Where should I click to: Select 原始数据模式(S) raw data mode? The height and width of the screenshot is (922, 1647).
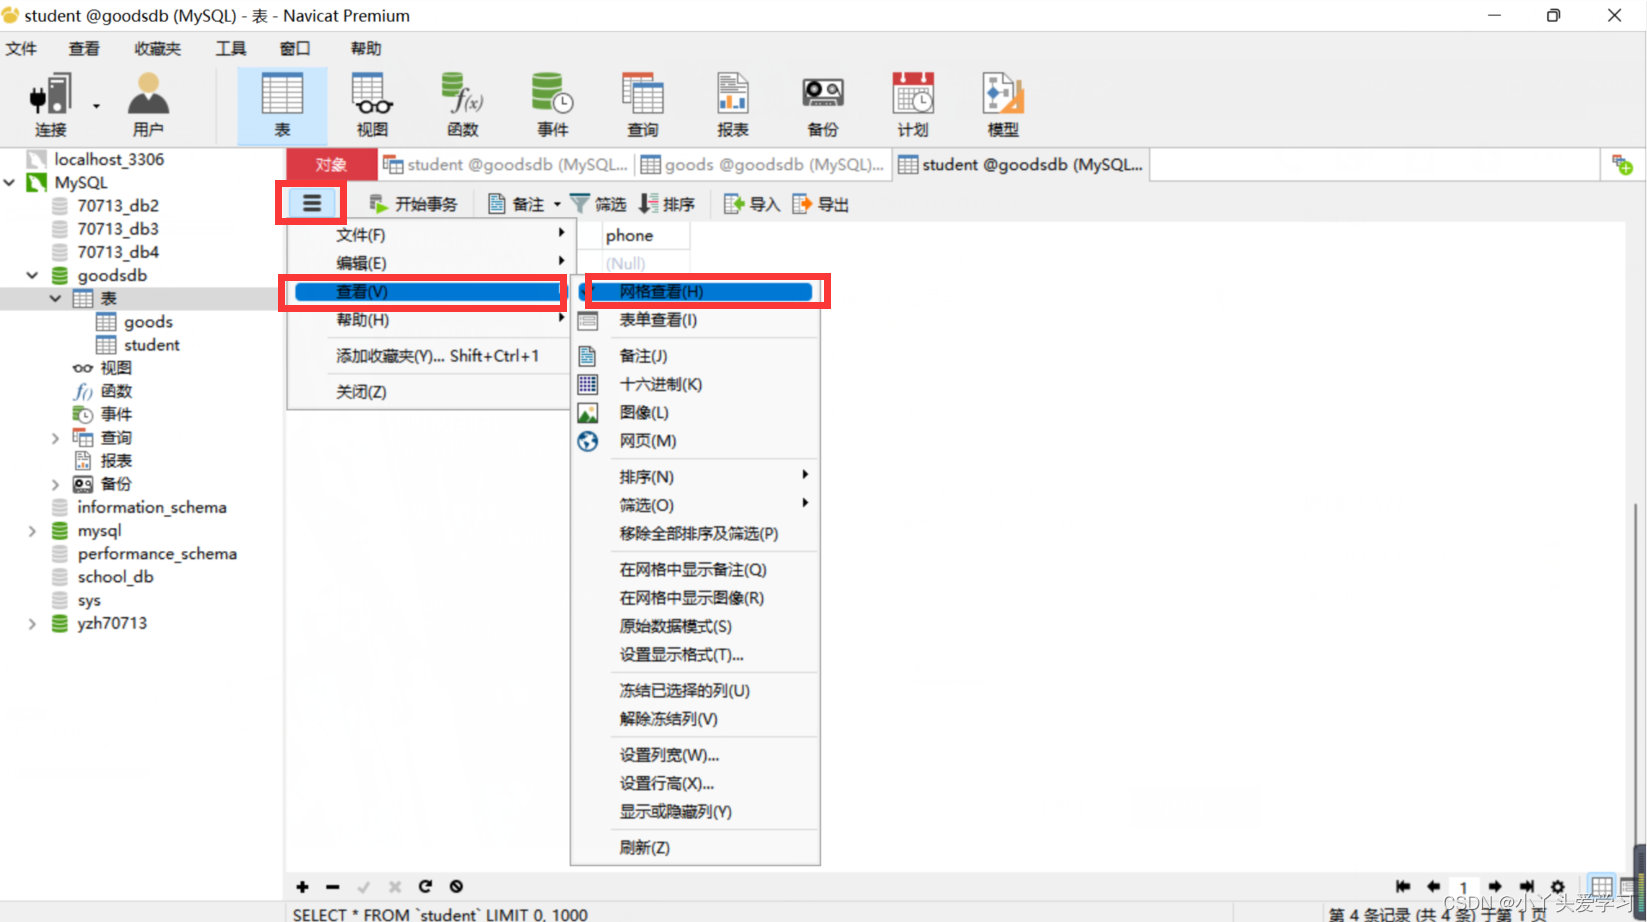[696, 626]
